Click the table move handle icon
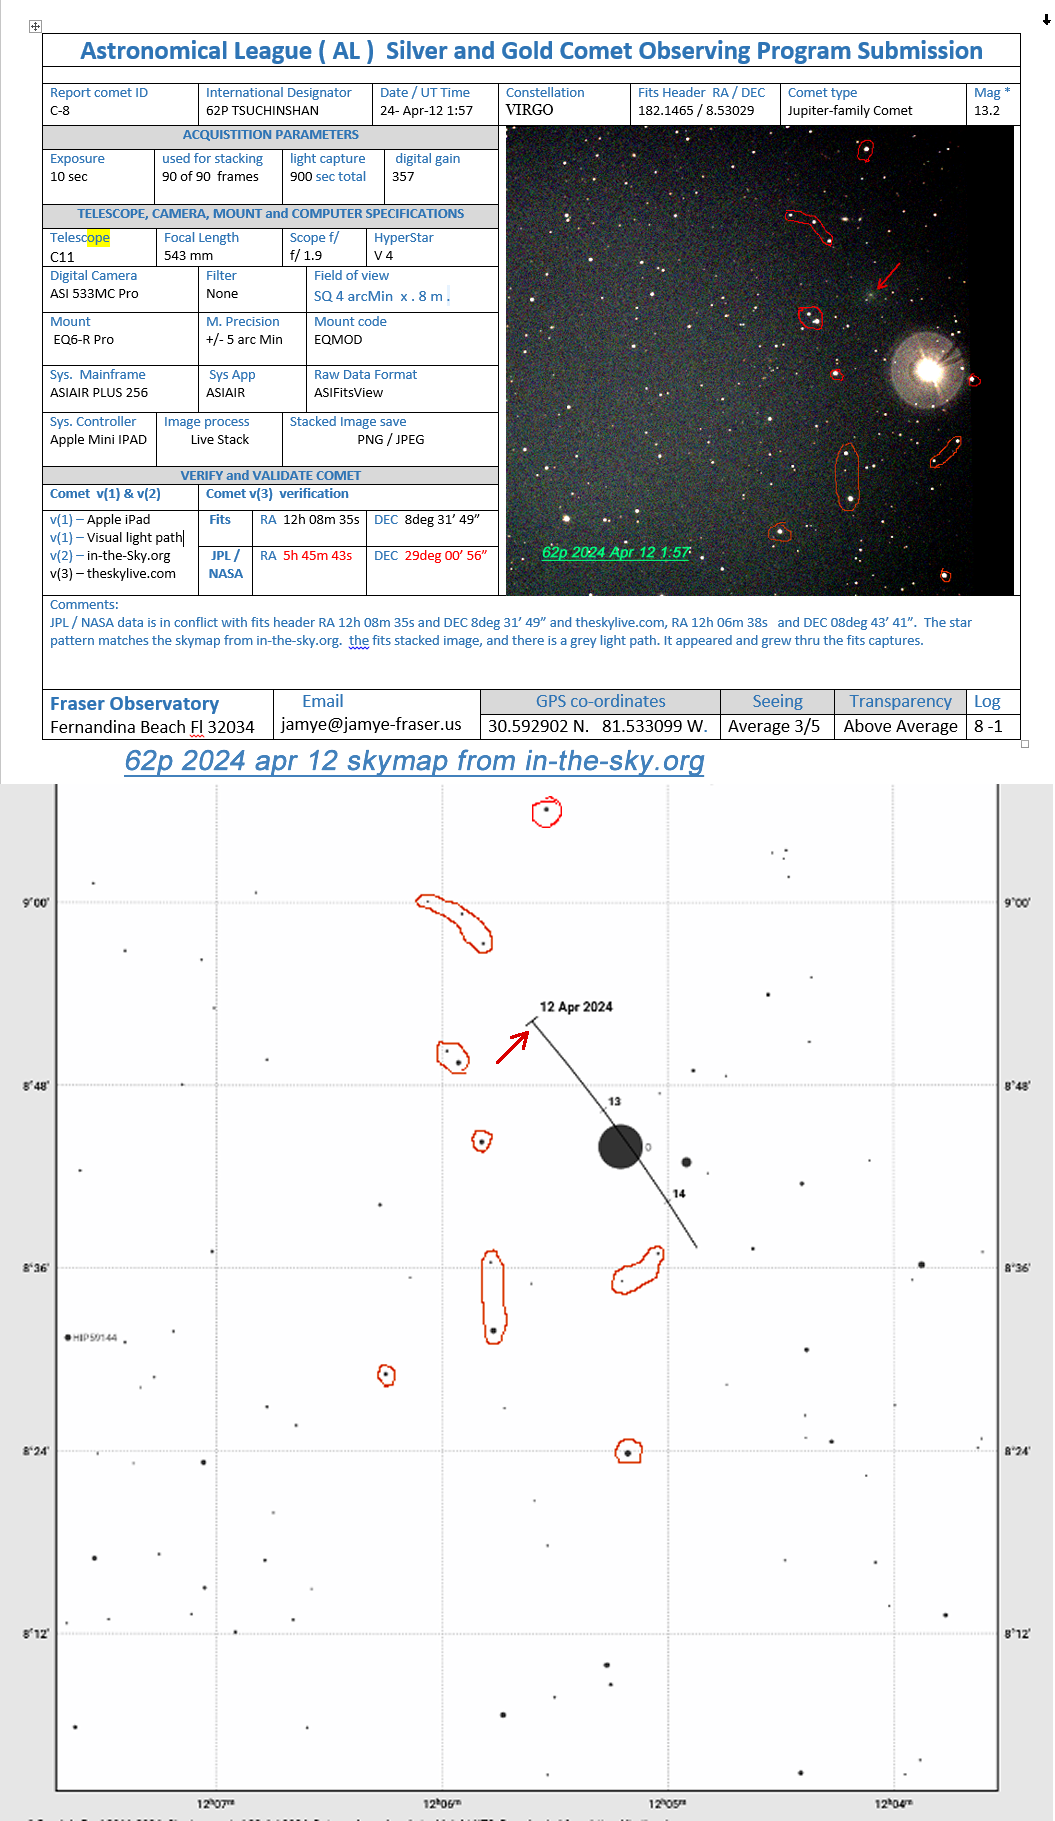 tap(35, 26)
